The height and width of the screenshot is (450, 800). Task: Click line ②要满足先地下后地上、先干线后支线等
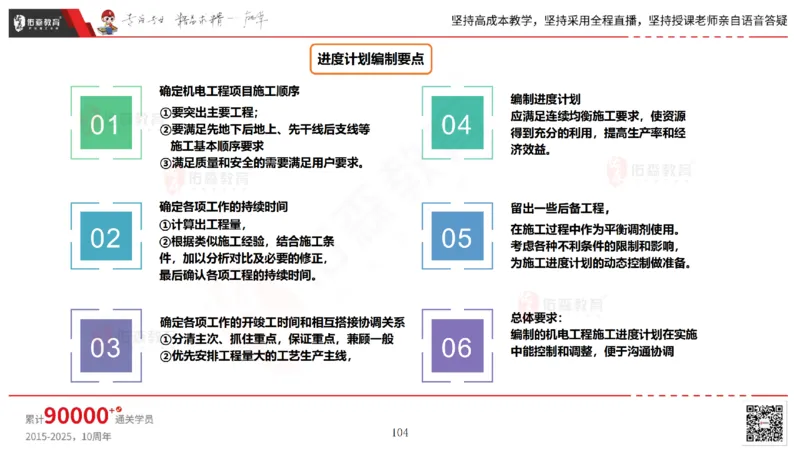[x=265, y=130]
